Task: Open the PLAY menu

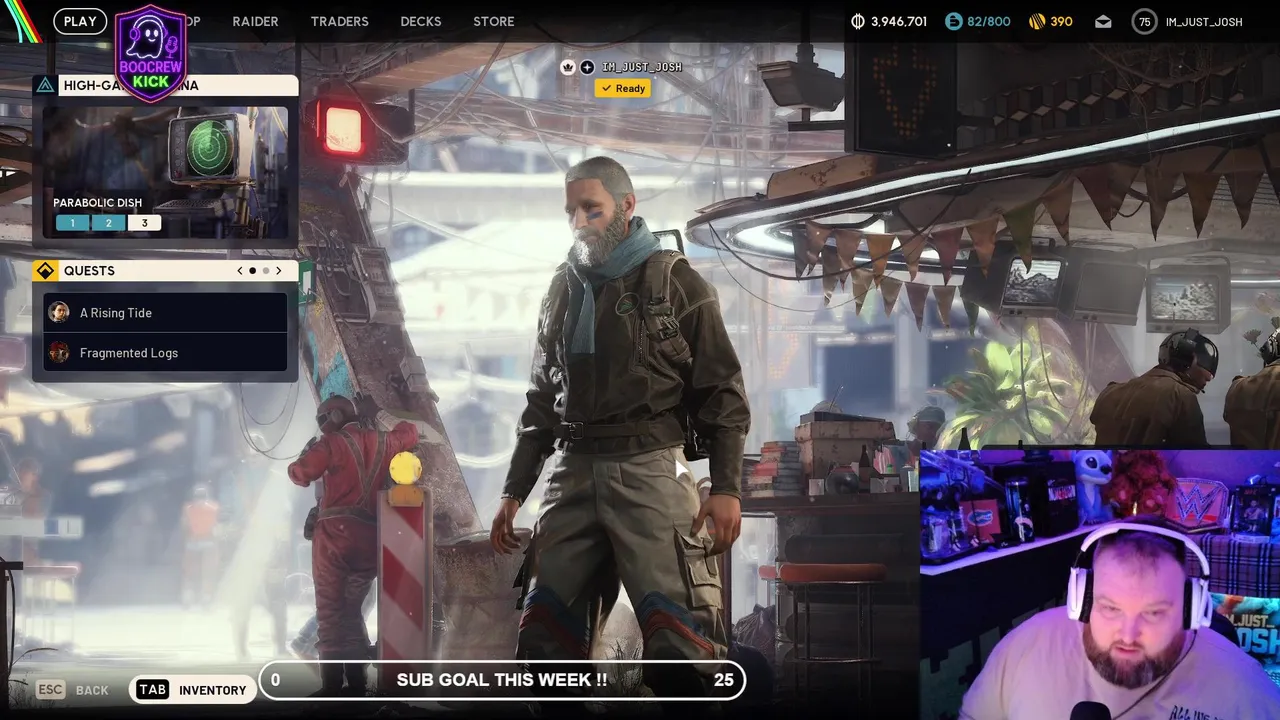Action: click(x=80, y=21)
